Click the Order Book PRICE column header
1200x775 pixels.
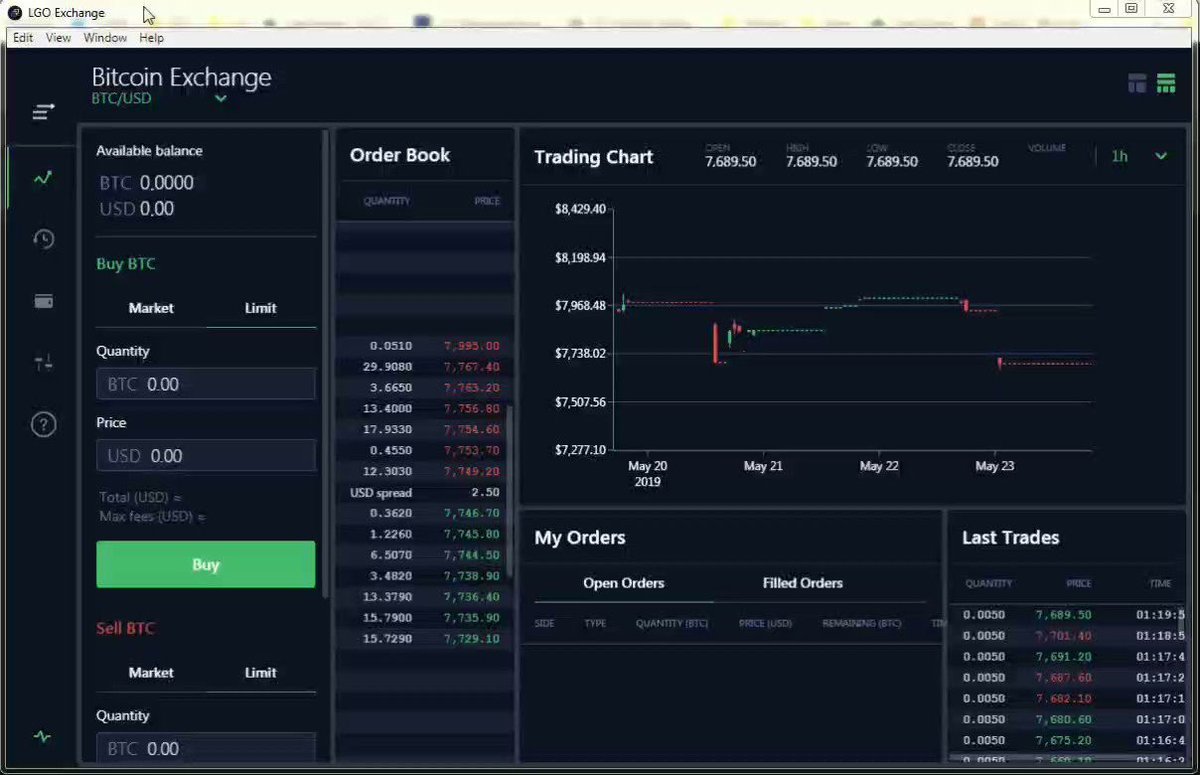(x=487, y=201)
